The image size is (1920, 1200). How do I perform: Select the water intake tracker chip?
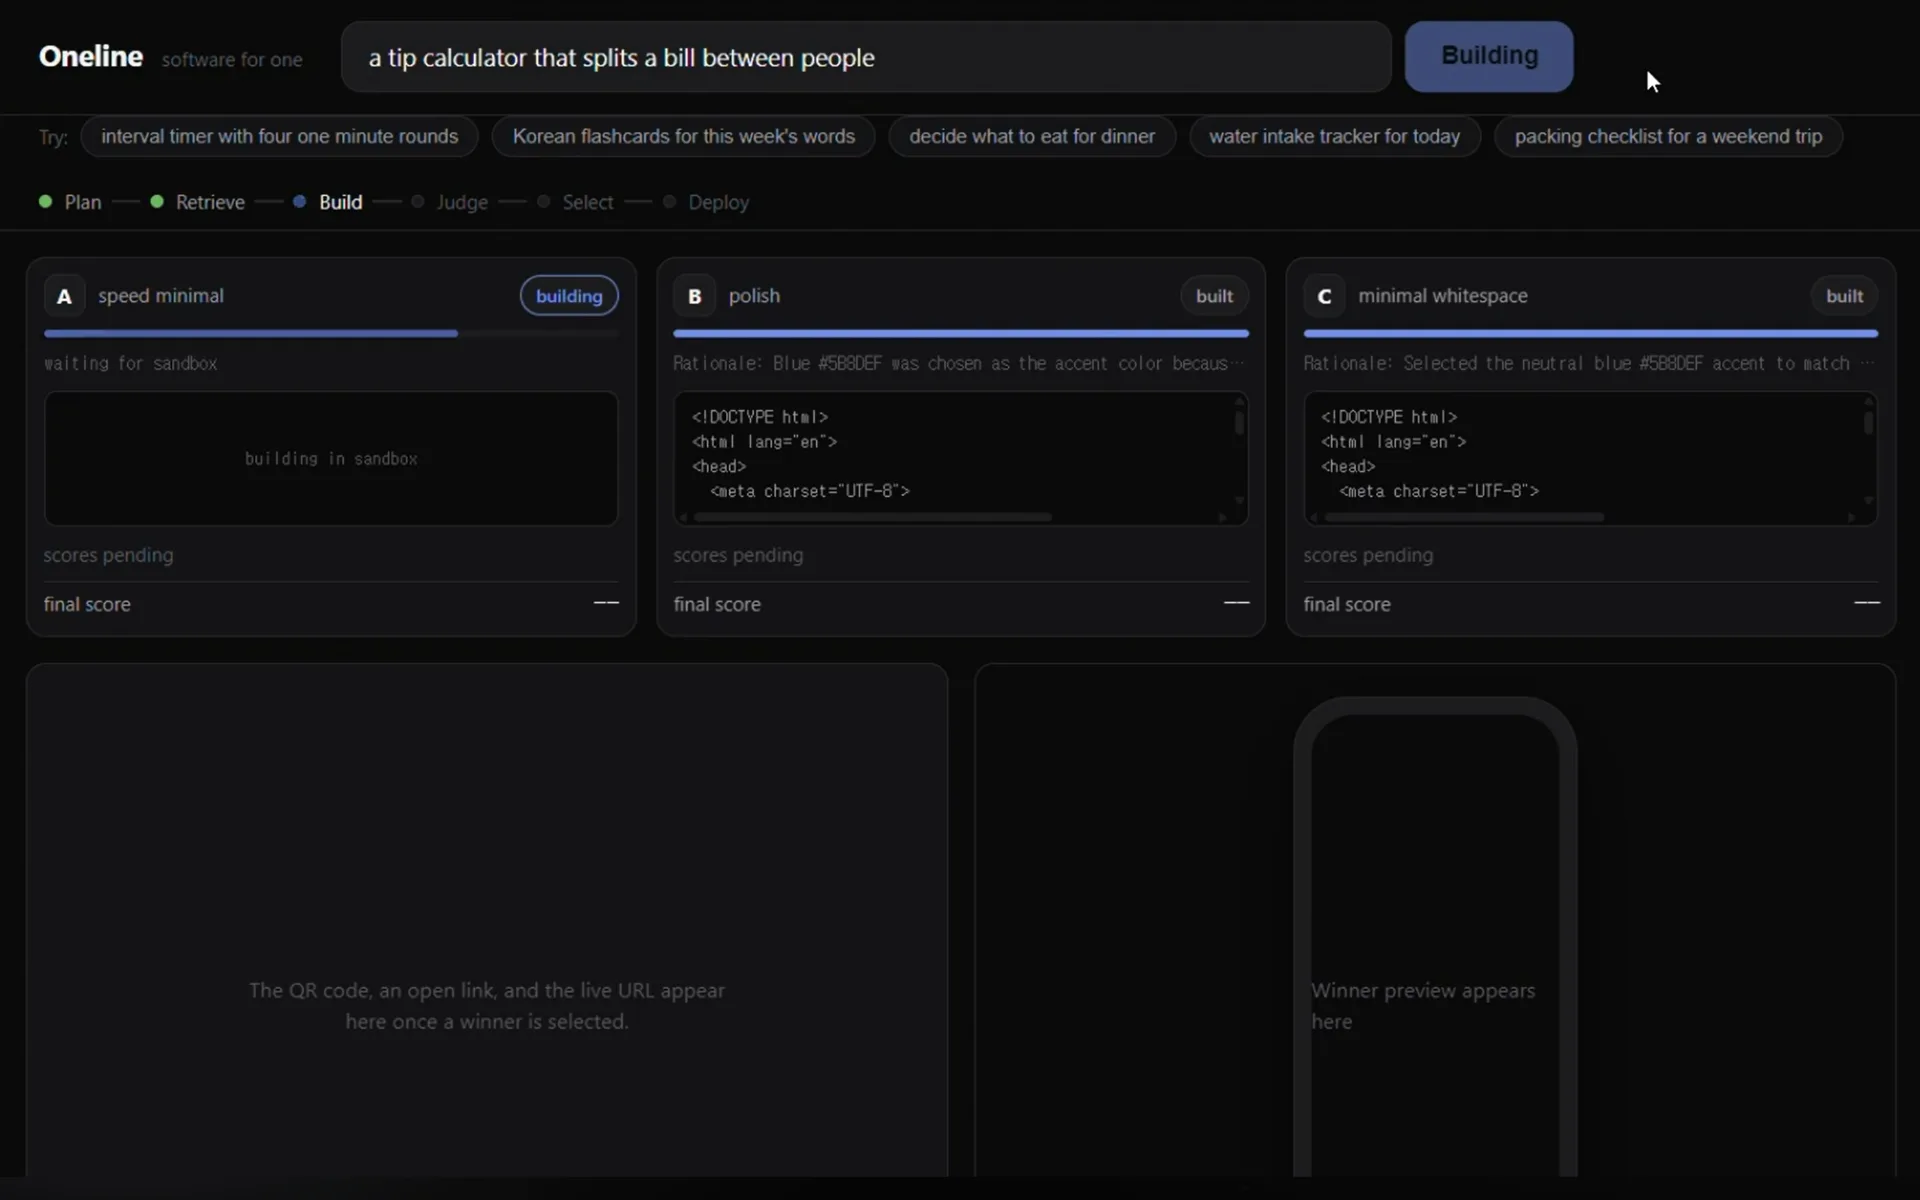pos(1334,136)
